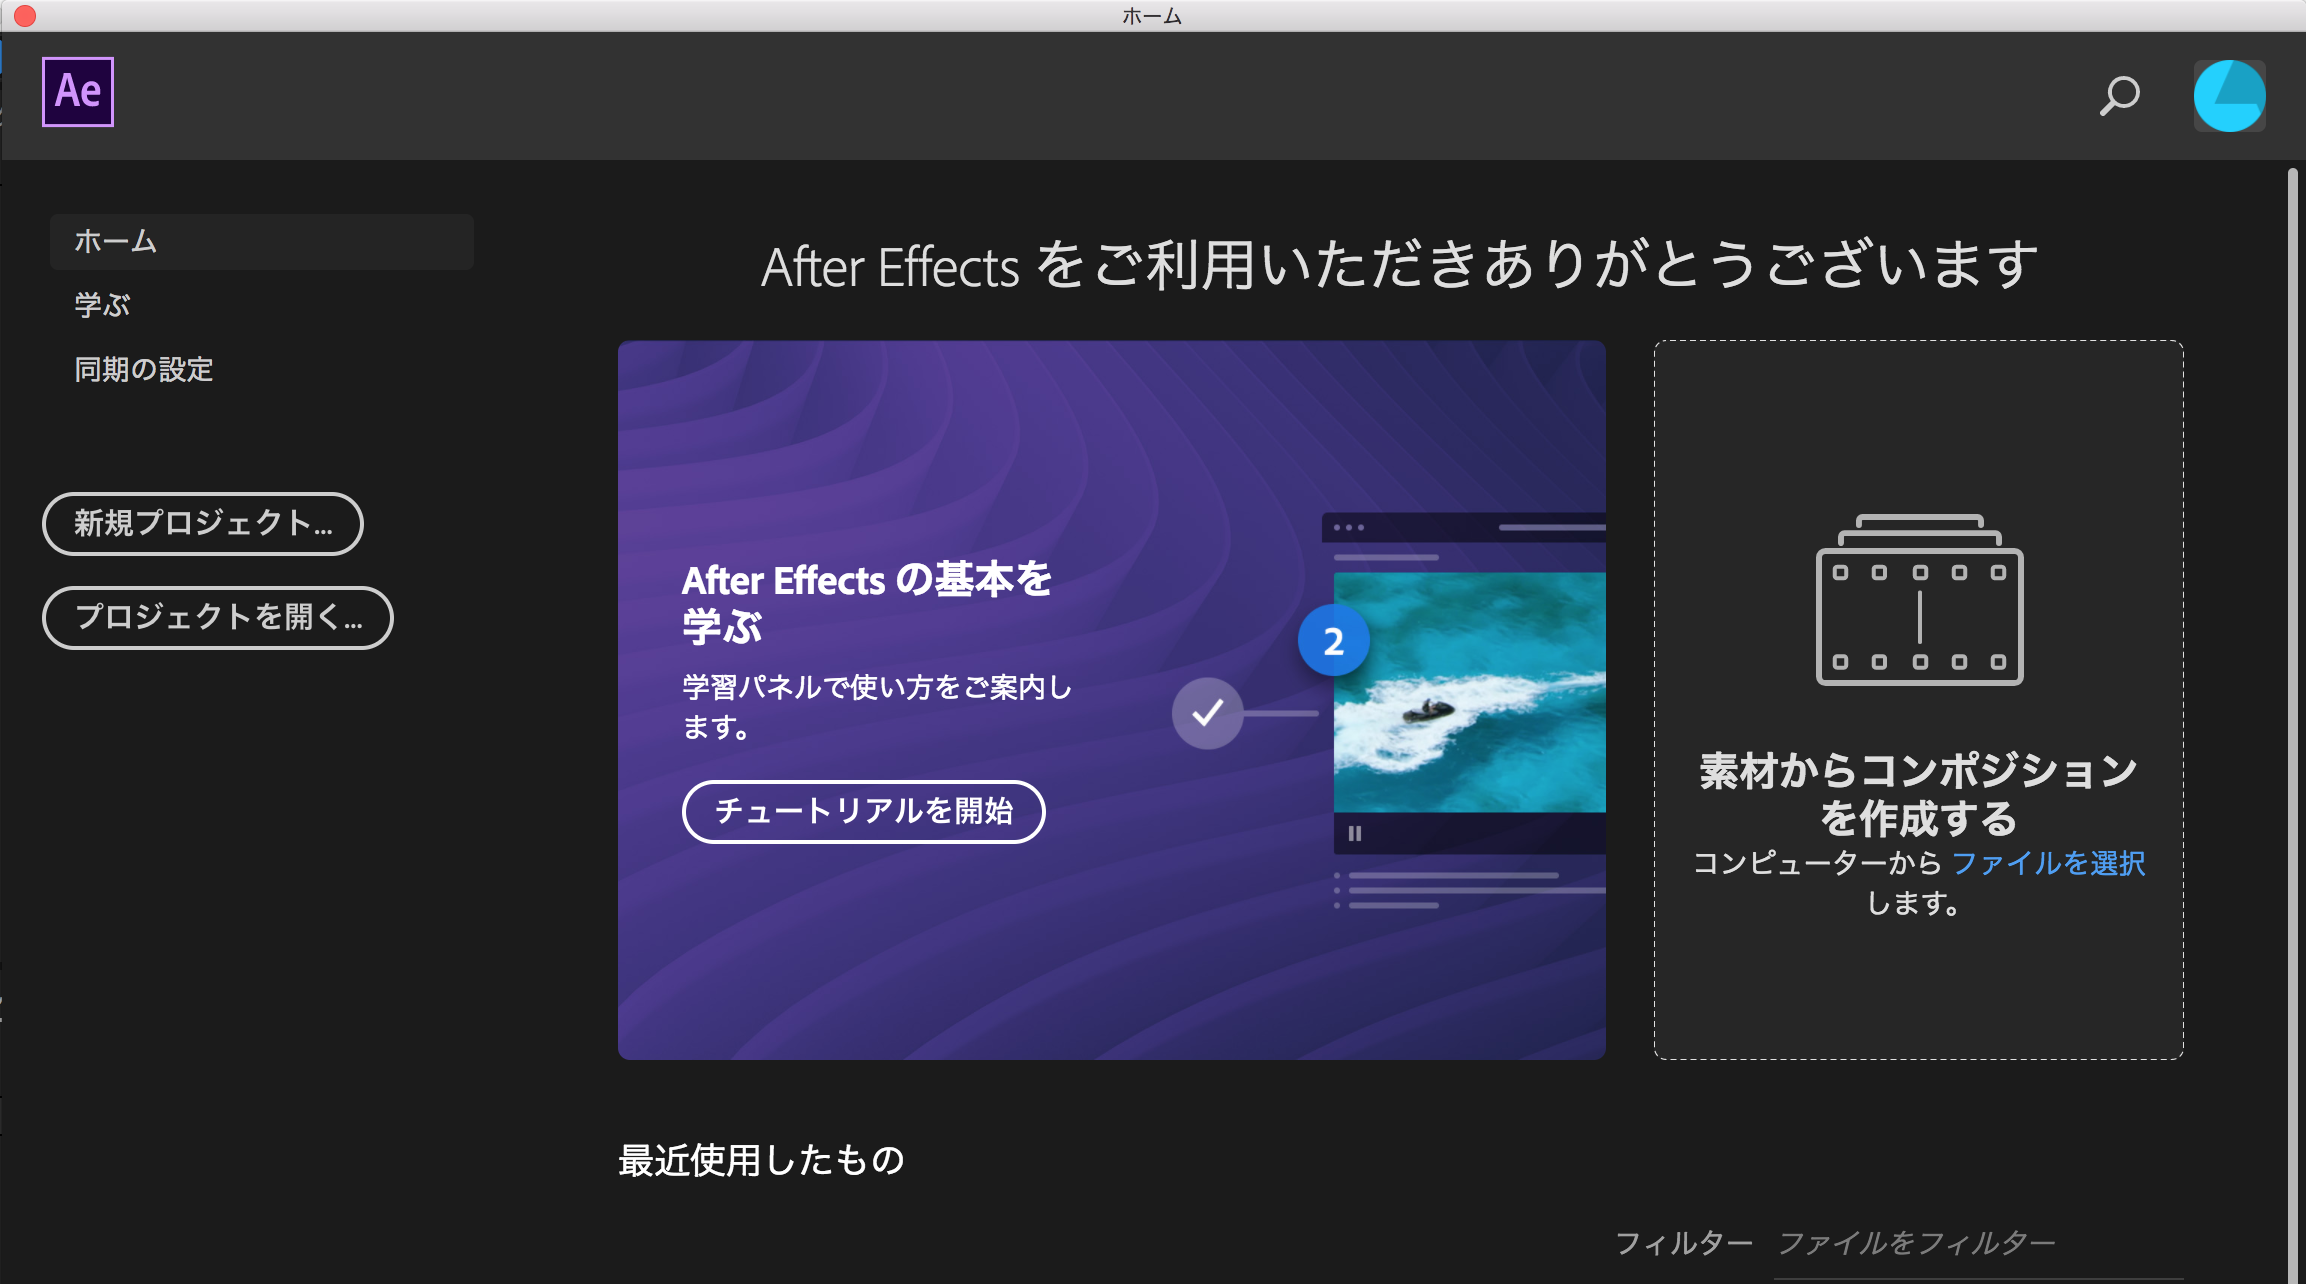Open 同期の設定 in the sidebar
The height and width of the screenshot is (1284, 2306).
144,369
